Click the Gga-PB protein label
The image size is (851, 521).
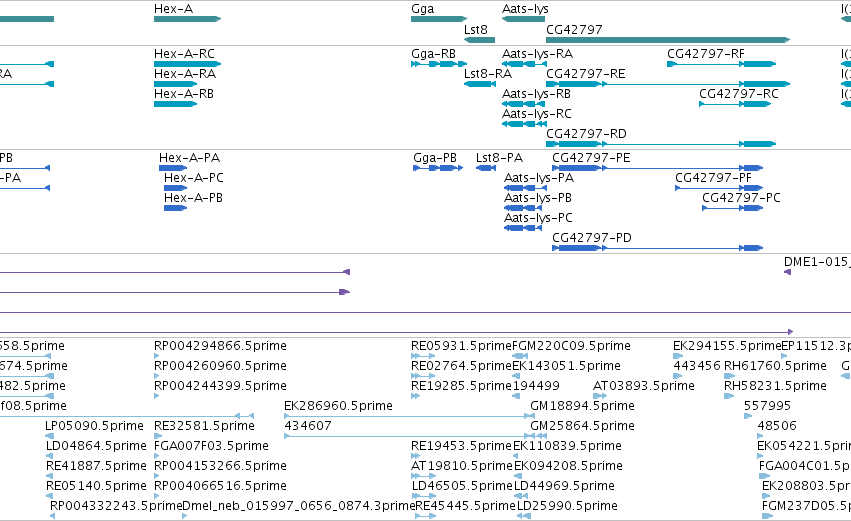pyautogui.click(x=435, y=158)
